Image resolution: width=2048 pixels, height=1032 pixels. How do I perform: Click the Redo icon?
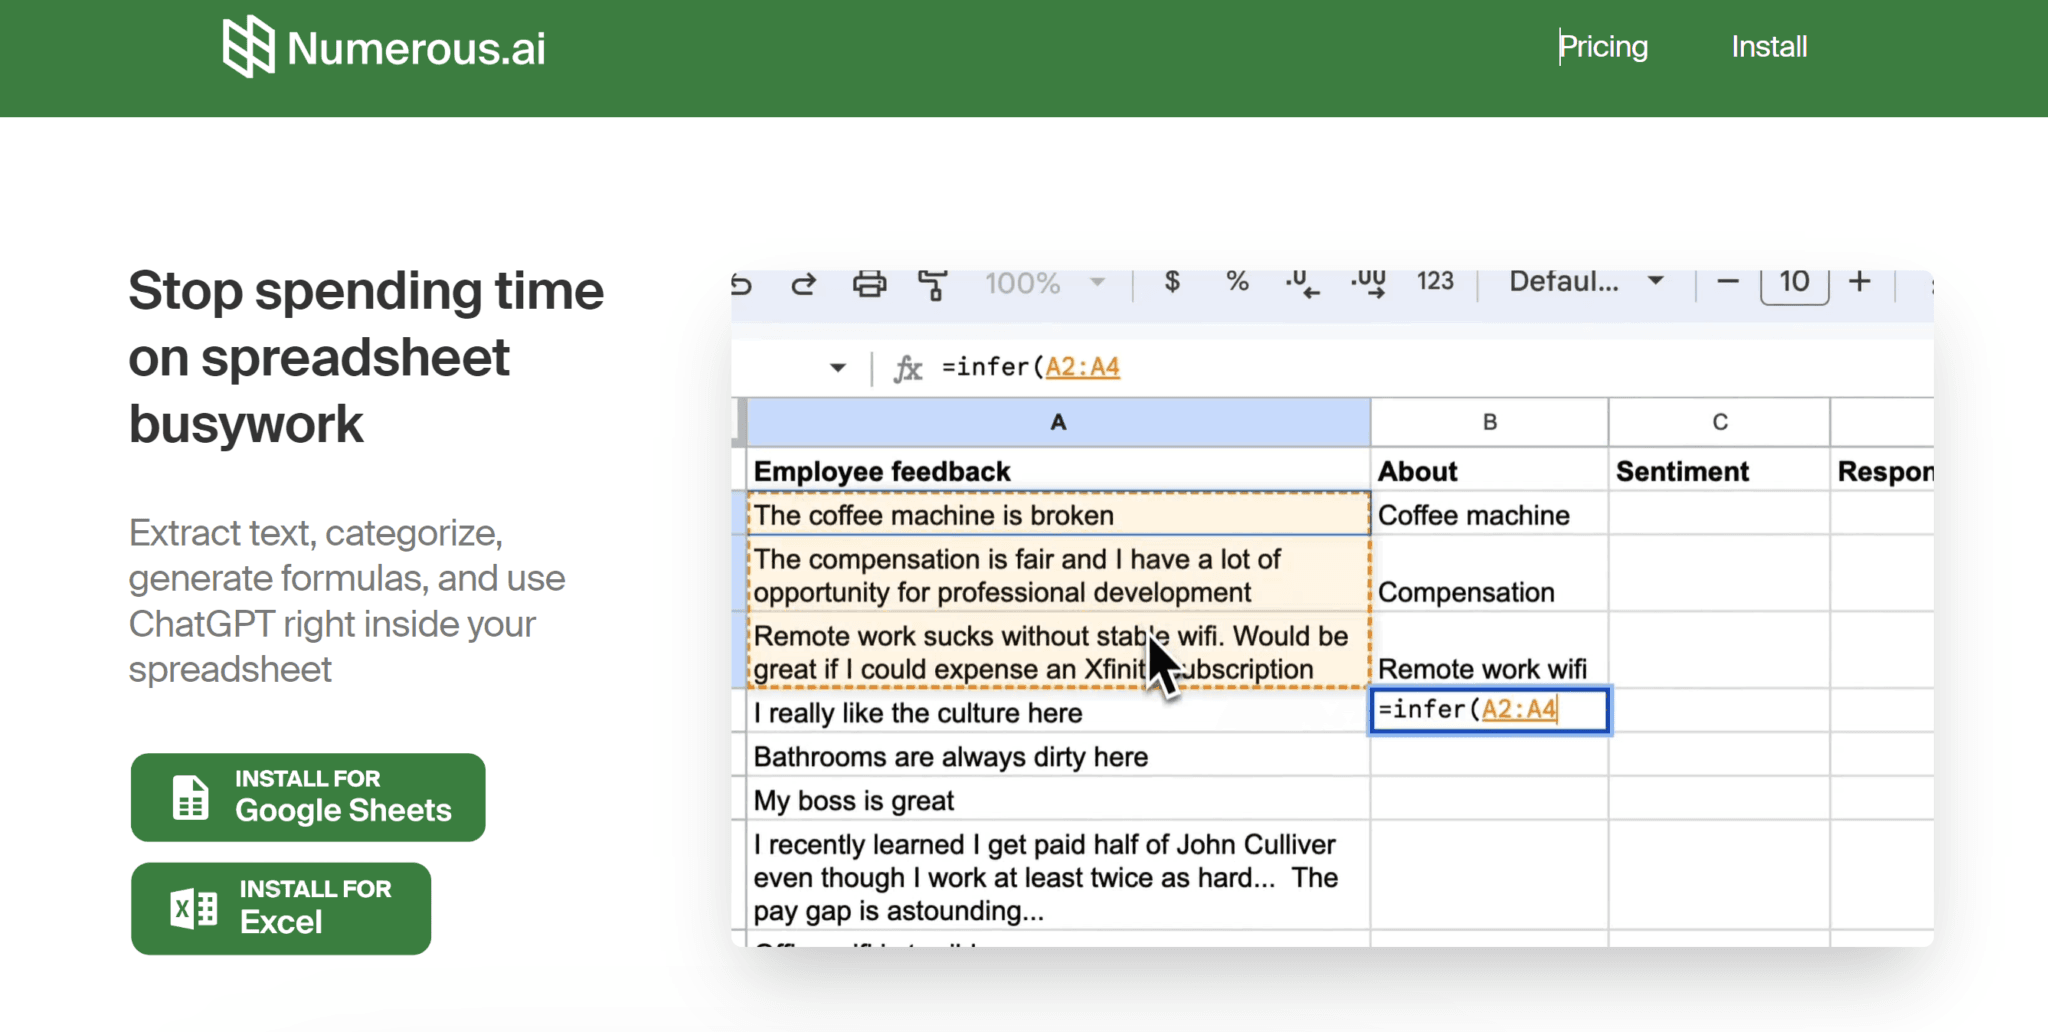[x=803, y=284]
